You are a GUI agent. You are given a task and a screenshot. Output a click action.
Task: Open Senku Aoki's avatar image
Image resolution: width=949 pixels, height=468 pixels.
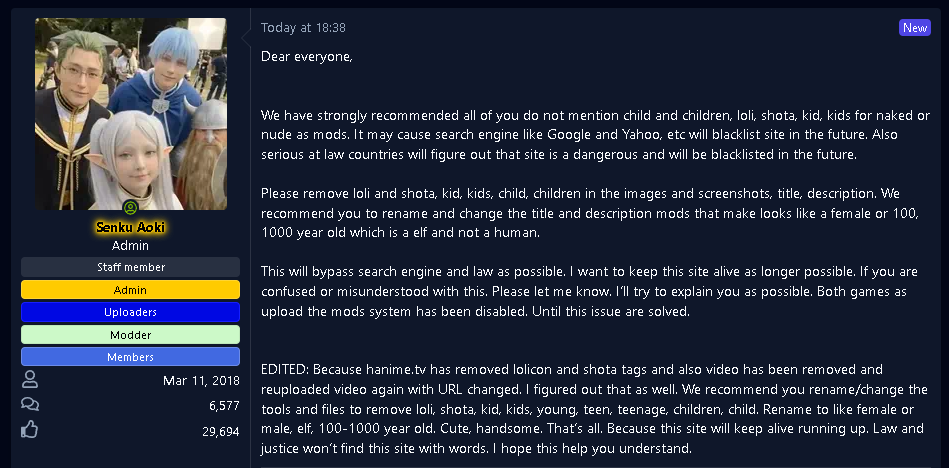130,114
